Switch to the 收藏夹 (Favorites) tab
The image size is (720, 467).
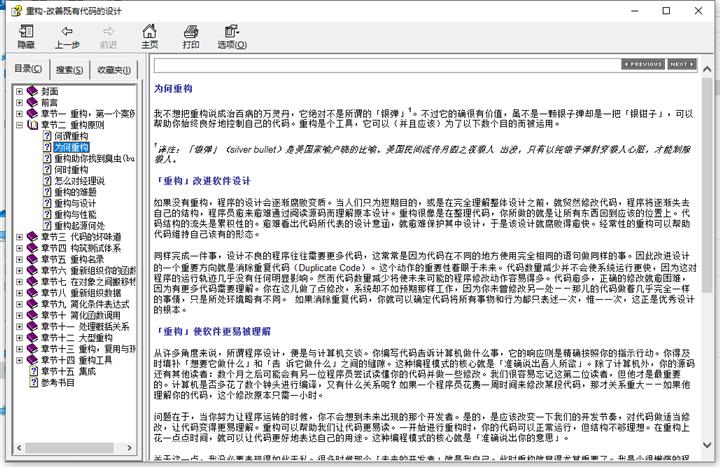[x=114, y=70]
